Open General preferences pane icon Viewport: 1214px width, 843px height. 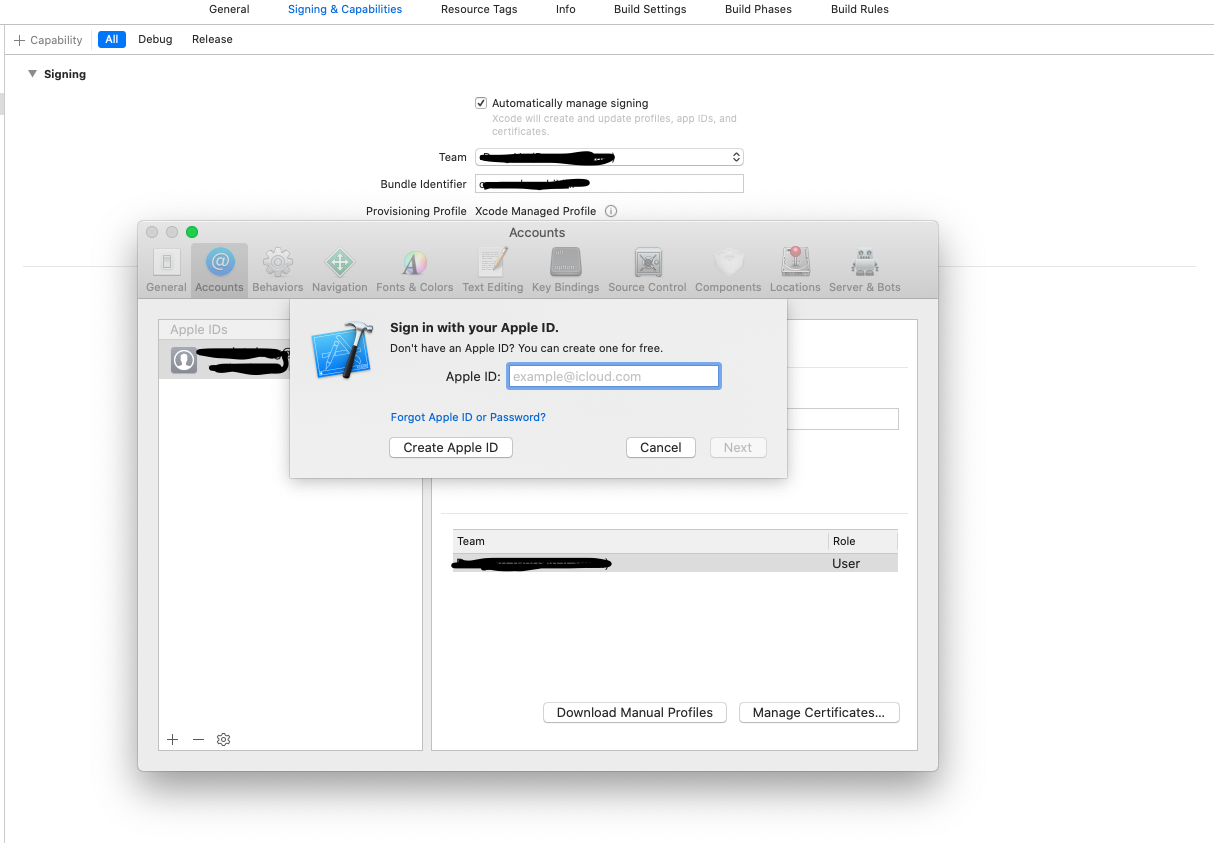click(166, 263)
